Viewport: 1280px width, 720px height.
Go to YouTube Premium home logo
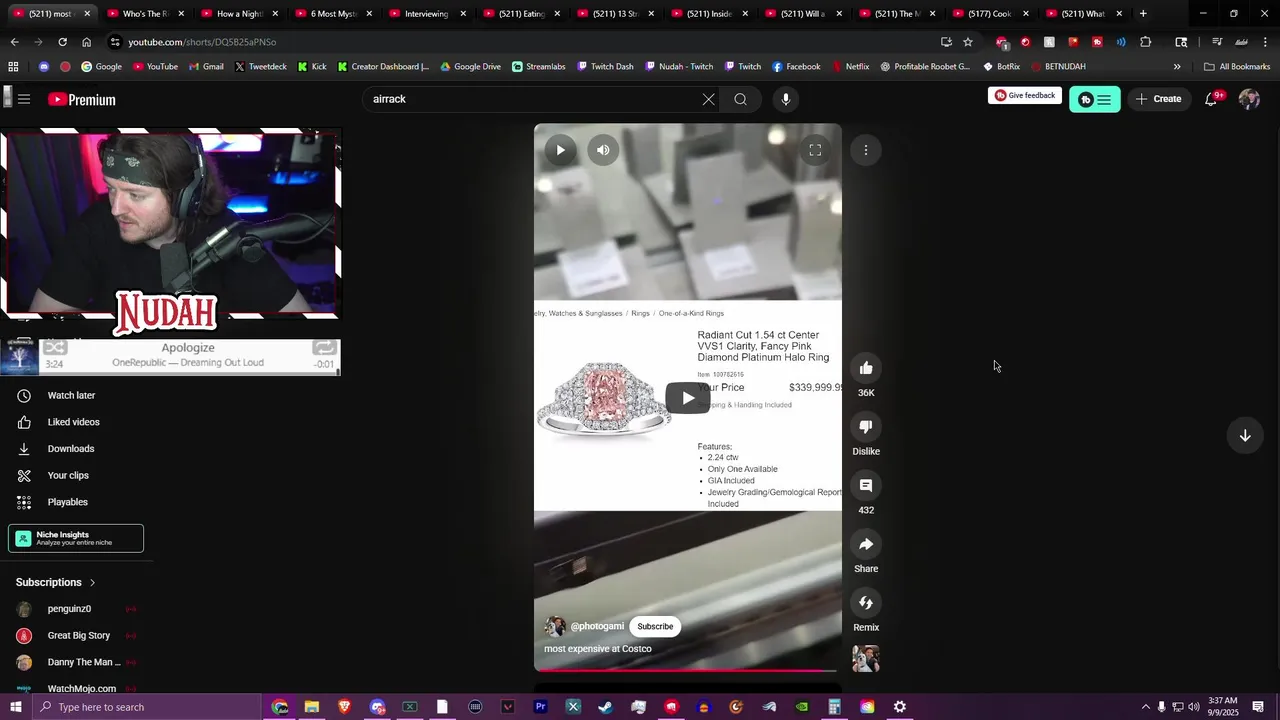coord(82,99)
